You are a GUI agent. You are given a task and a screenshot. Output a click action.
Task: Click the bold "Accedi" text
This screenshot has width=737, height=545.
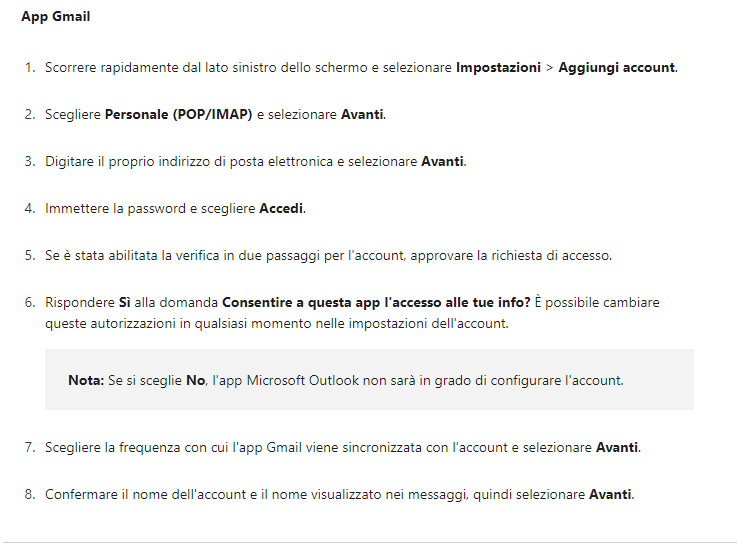pos(281,209)
